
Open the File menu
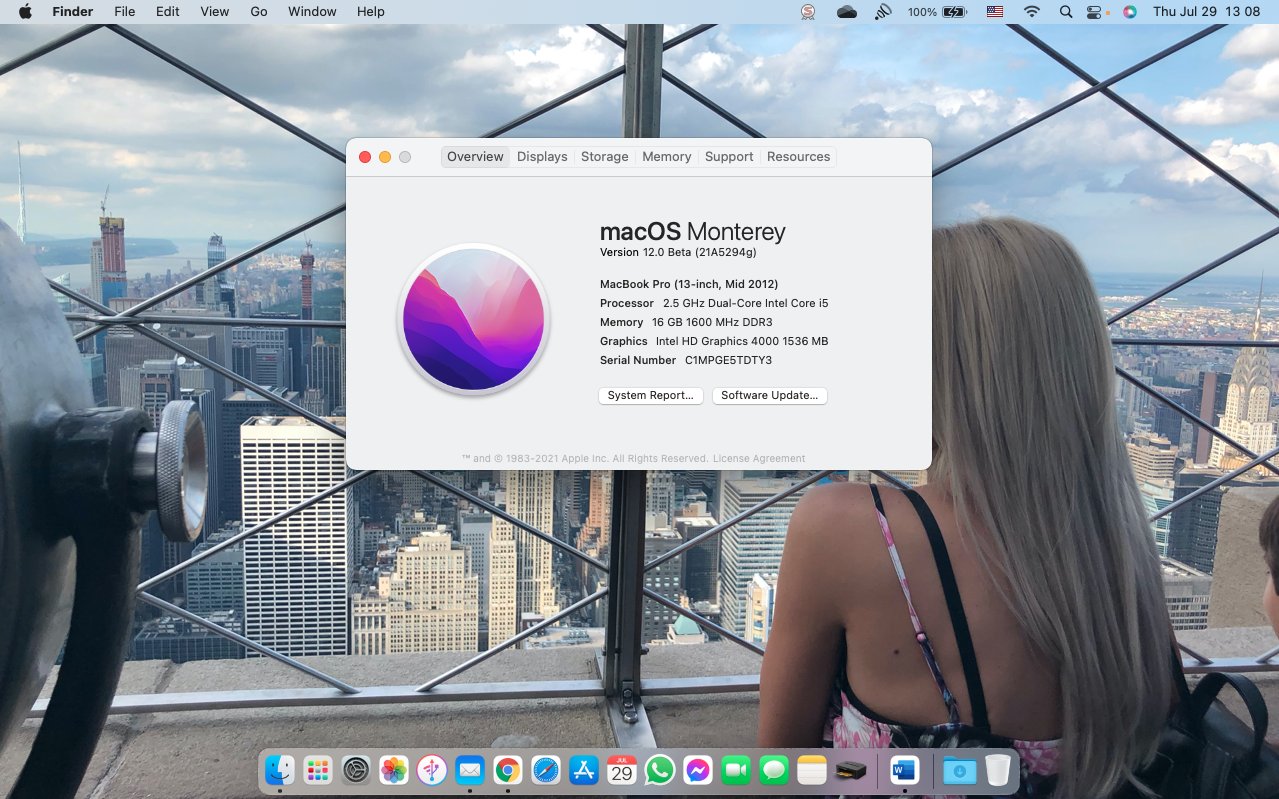click(124, 12)
